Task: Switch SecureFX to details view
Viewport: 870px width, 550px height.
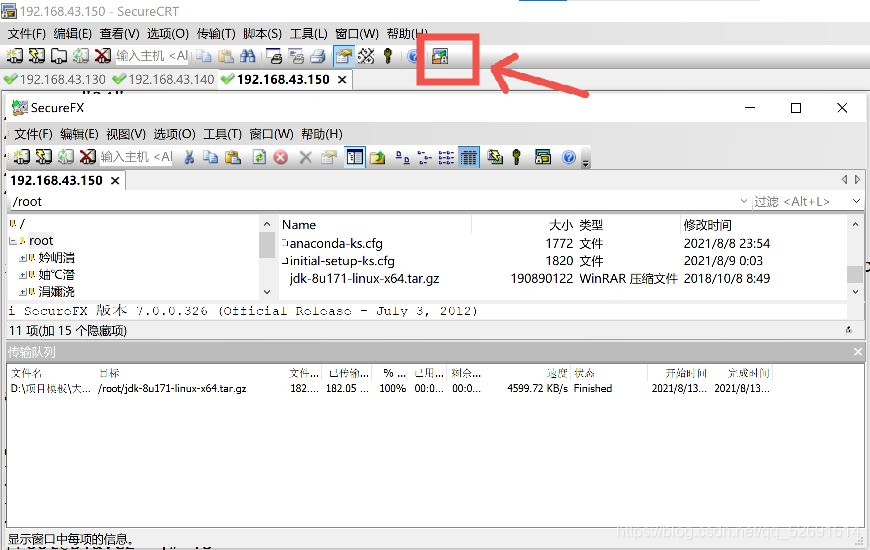Action: (x=469, y=158)
